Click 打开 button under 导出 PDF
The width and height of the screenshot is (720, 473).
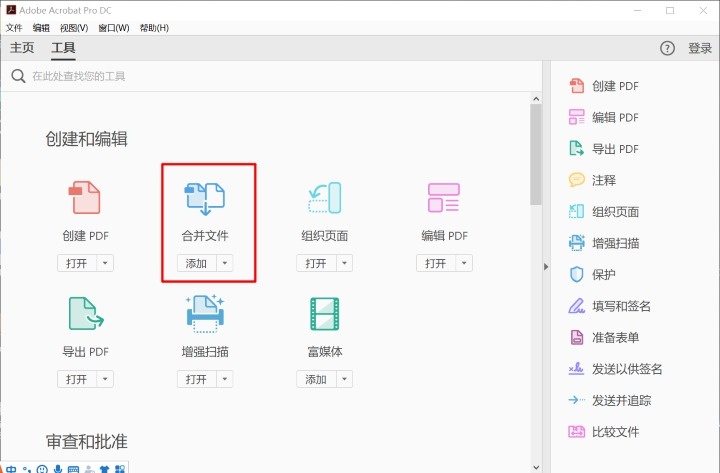pyautogui.click(x=77, y=379)
